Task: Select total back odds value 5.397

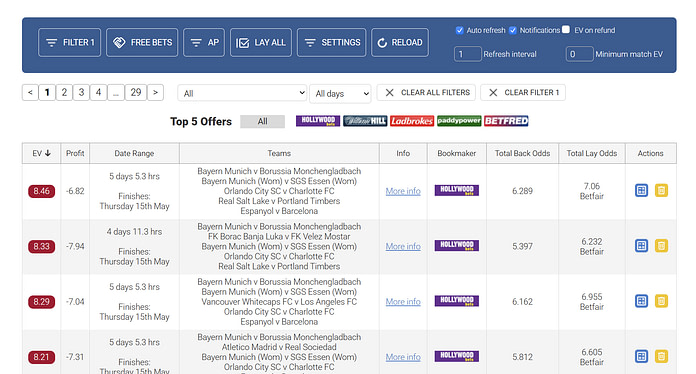Action: [522, 246]
